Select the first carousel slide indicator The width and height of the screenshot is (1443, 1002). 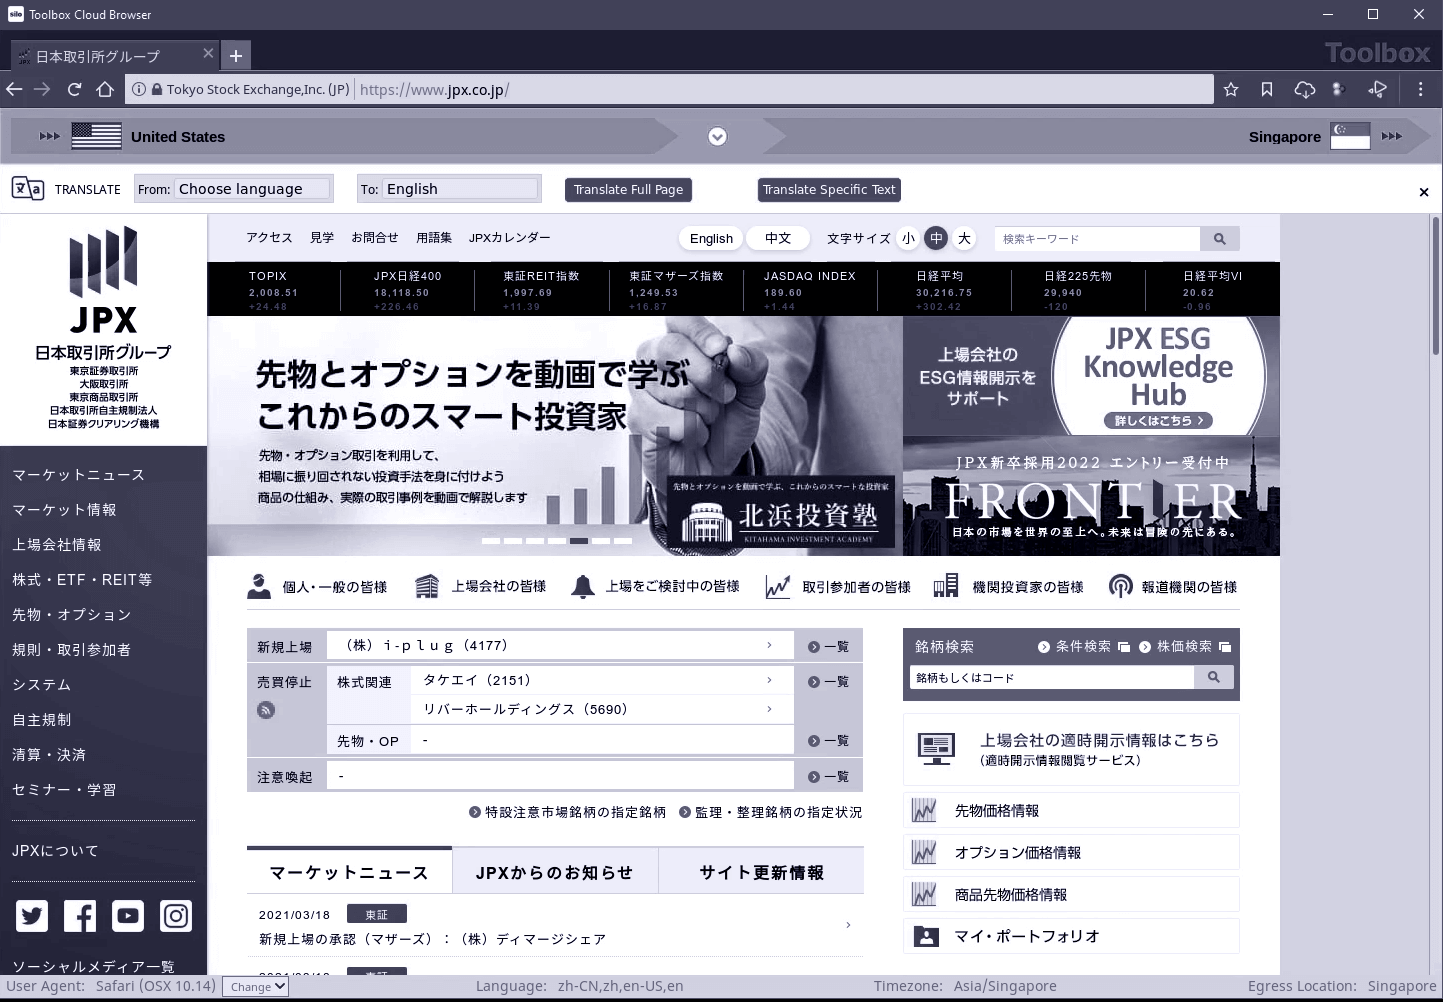click(x=491, y=541)
